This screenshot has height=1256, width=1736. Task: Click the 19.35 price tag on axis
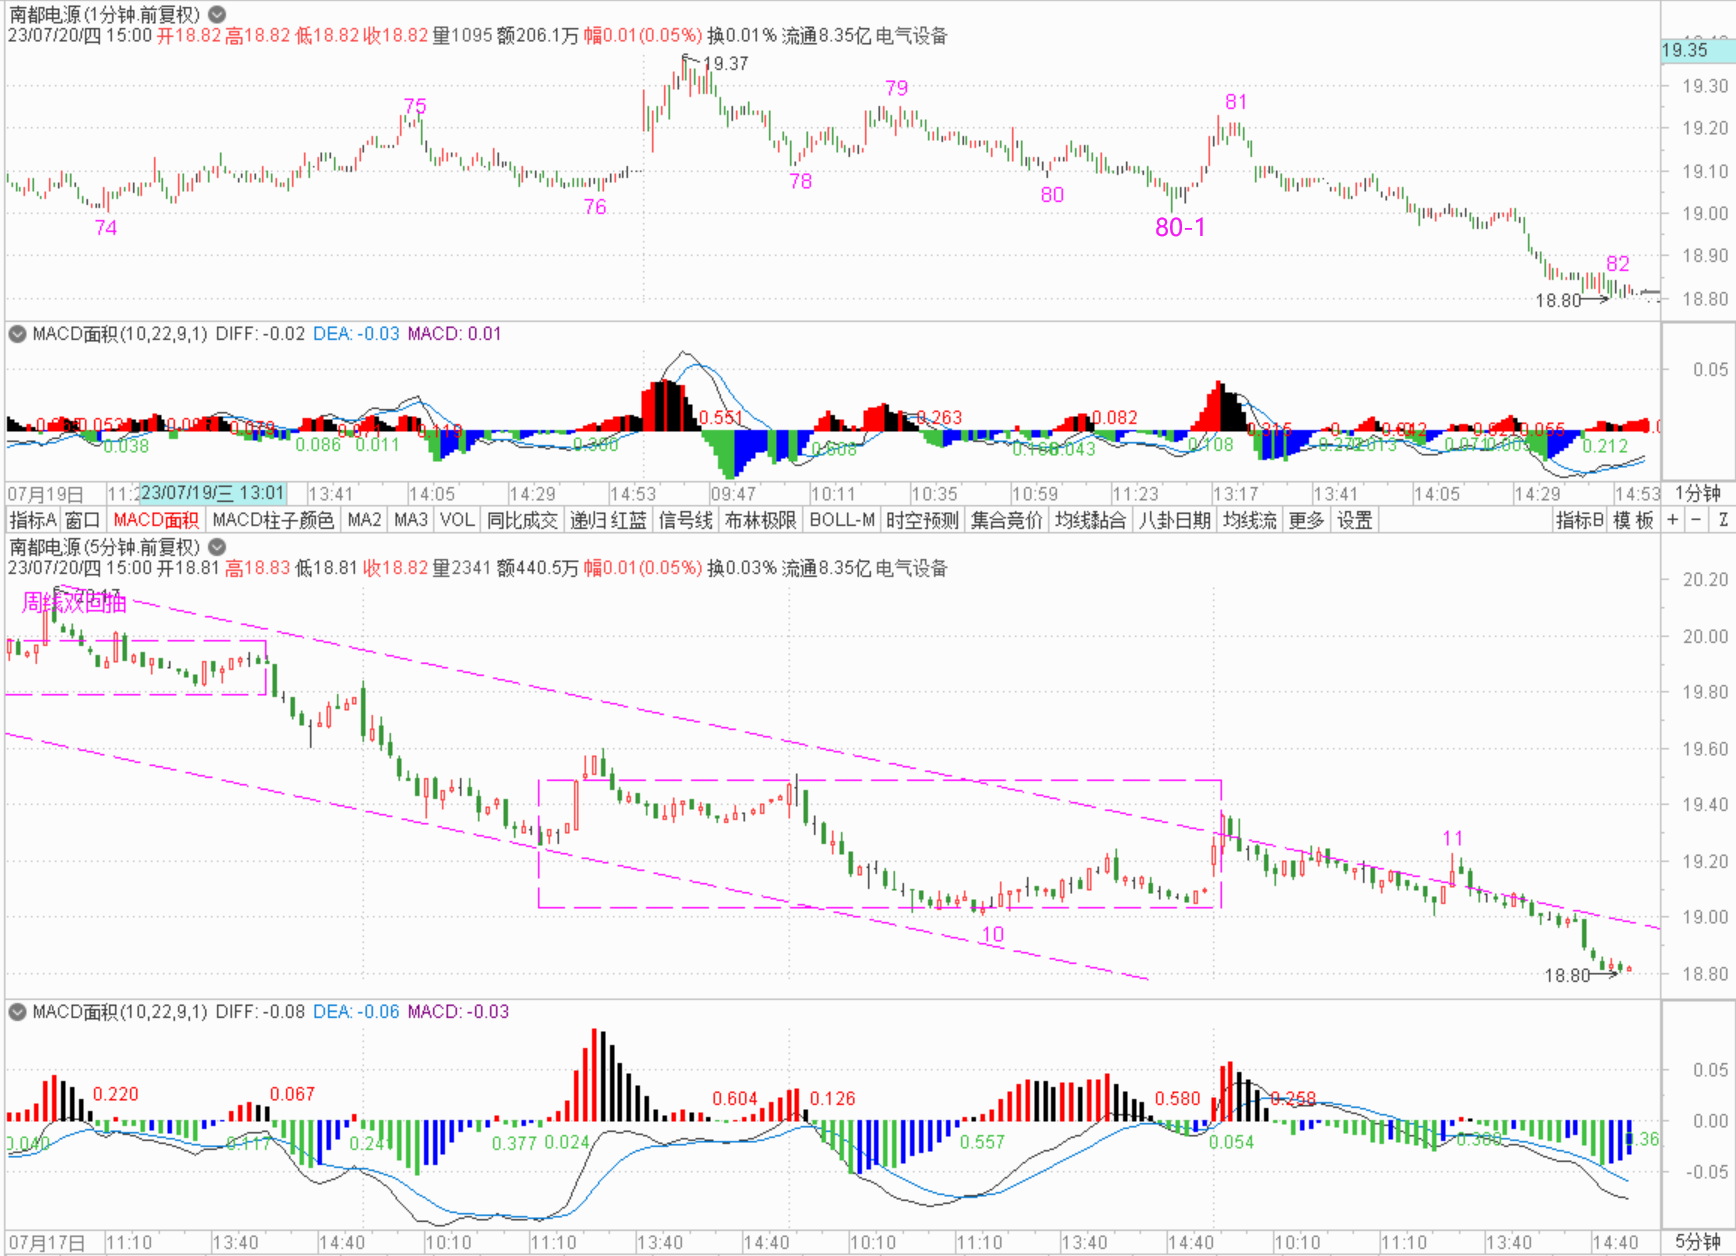[x=1686, y=50]
